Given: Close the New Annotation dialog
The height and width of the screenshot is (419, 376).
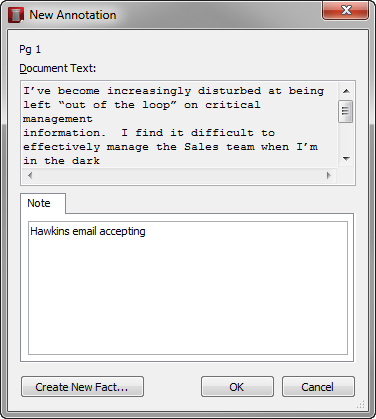Looking at the screenshot, I should pos(346,10).
